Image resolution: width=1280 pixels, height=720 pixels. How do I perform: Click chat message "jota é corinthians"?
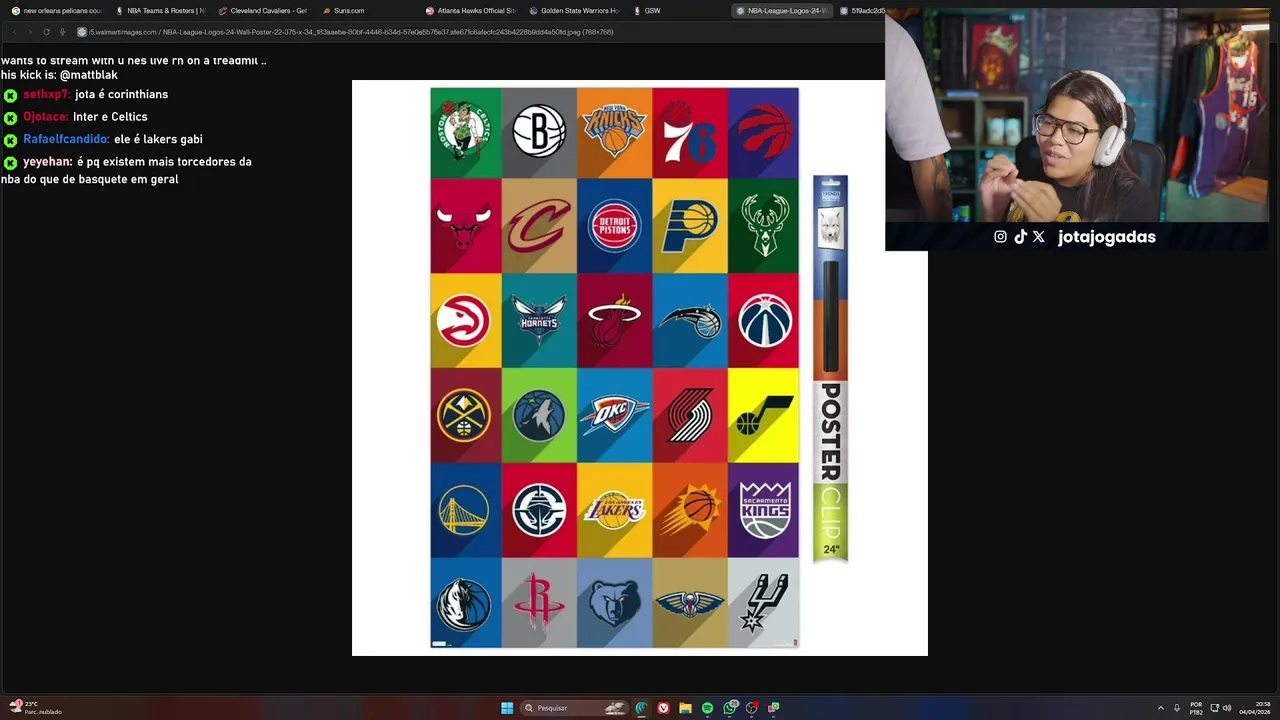[x=121, y=95]
